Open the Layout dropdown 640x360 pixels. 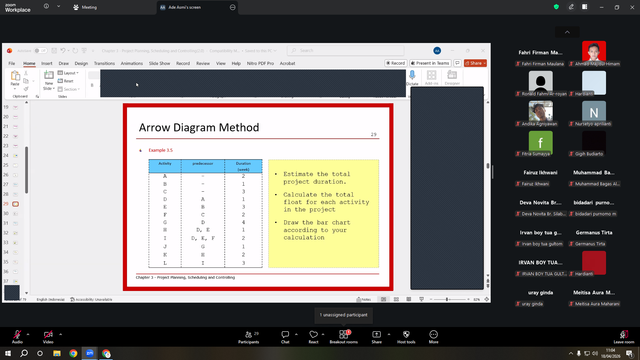coord(68,73)
